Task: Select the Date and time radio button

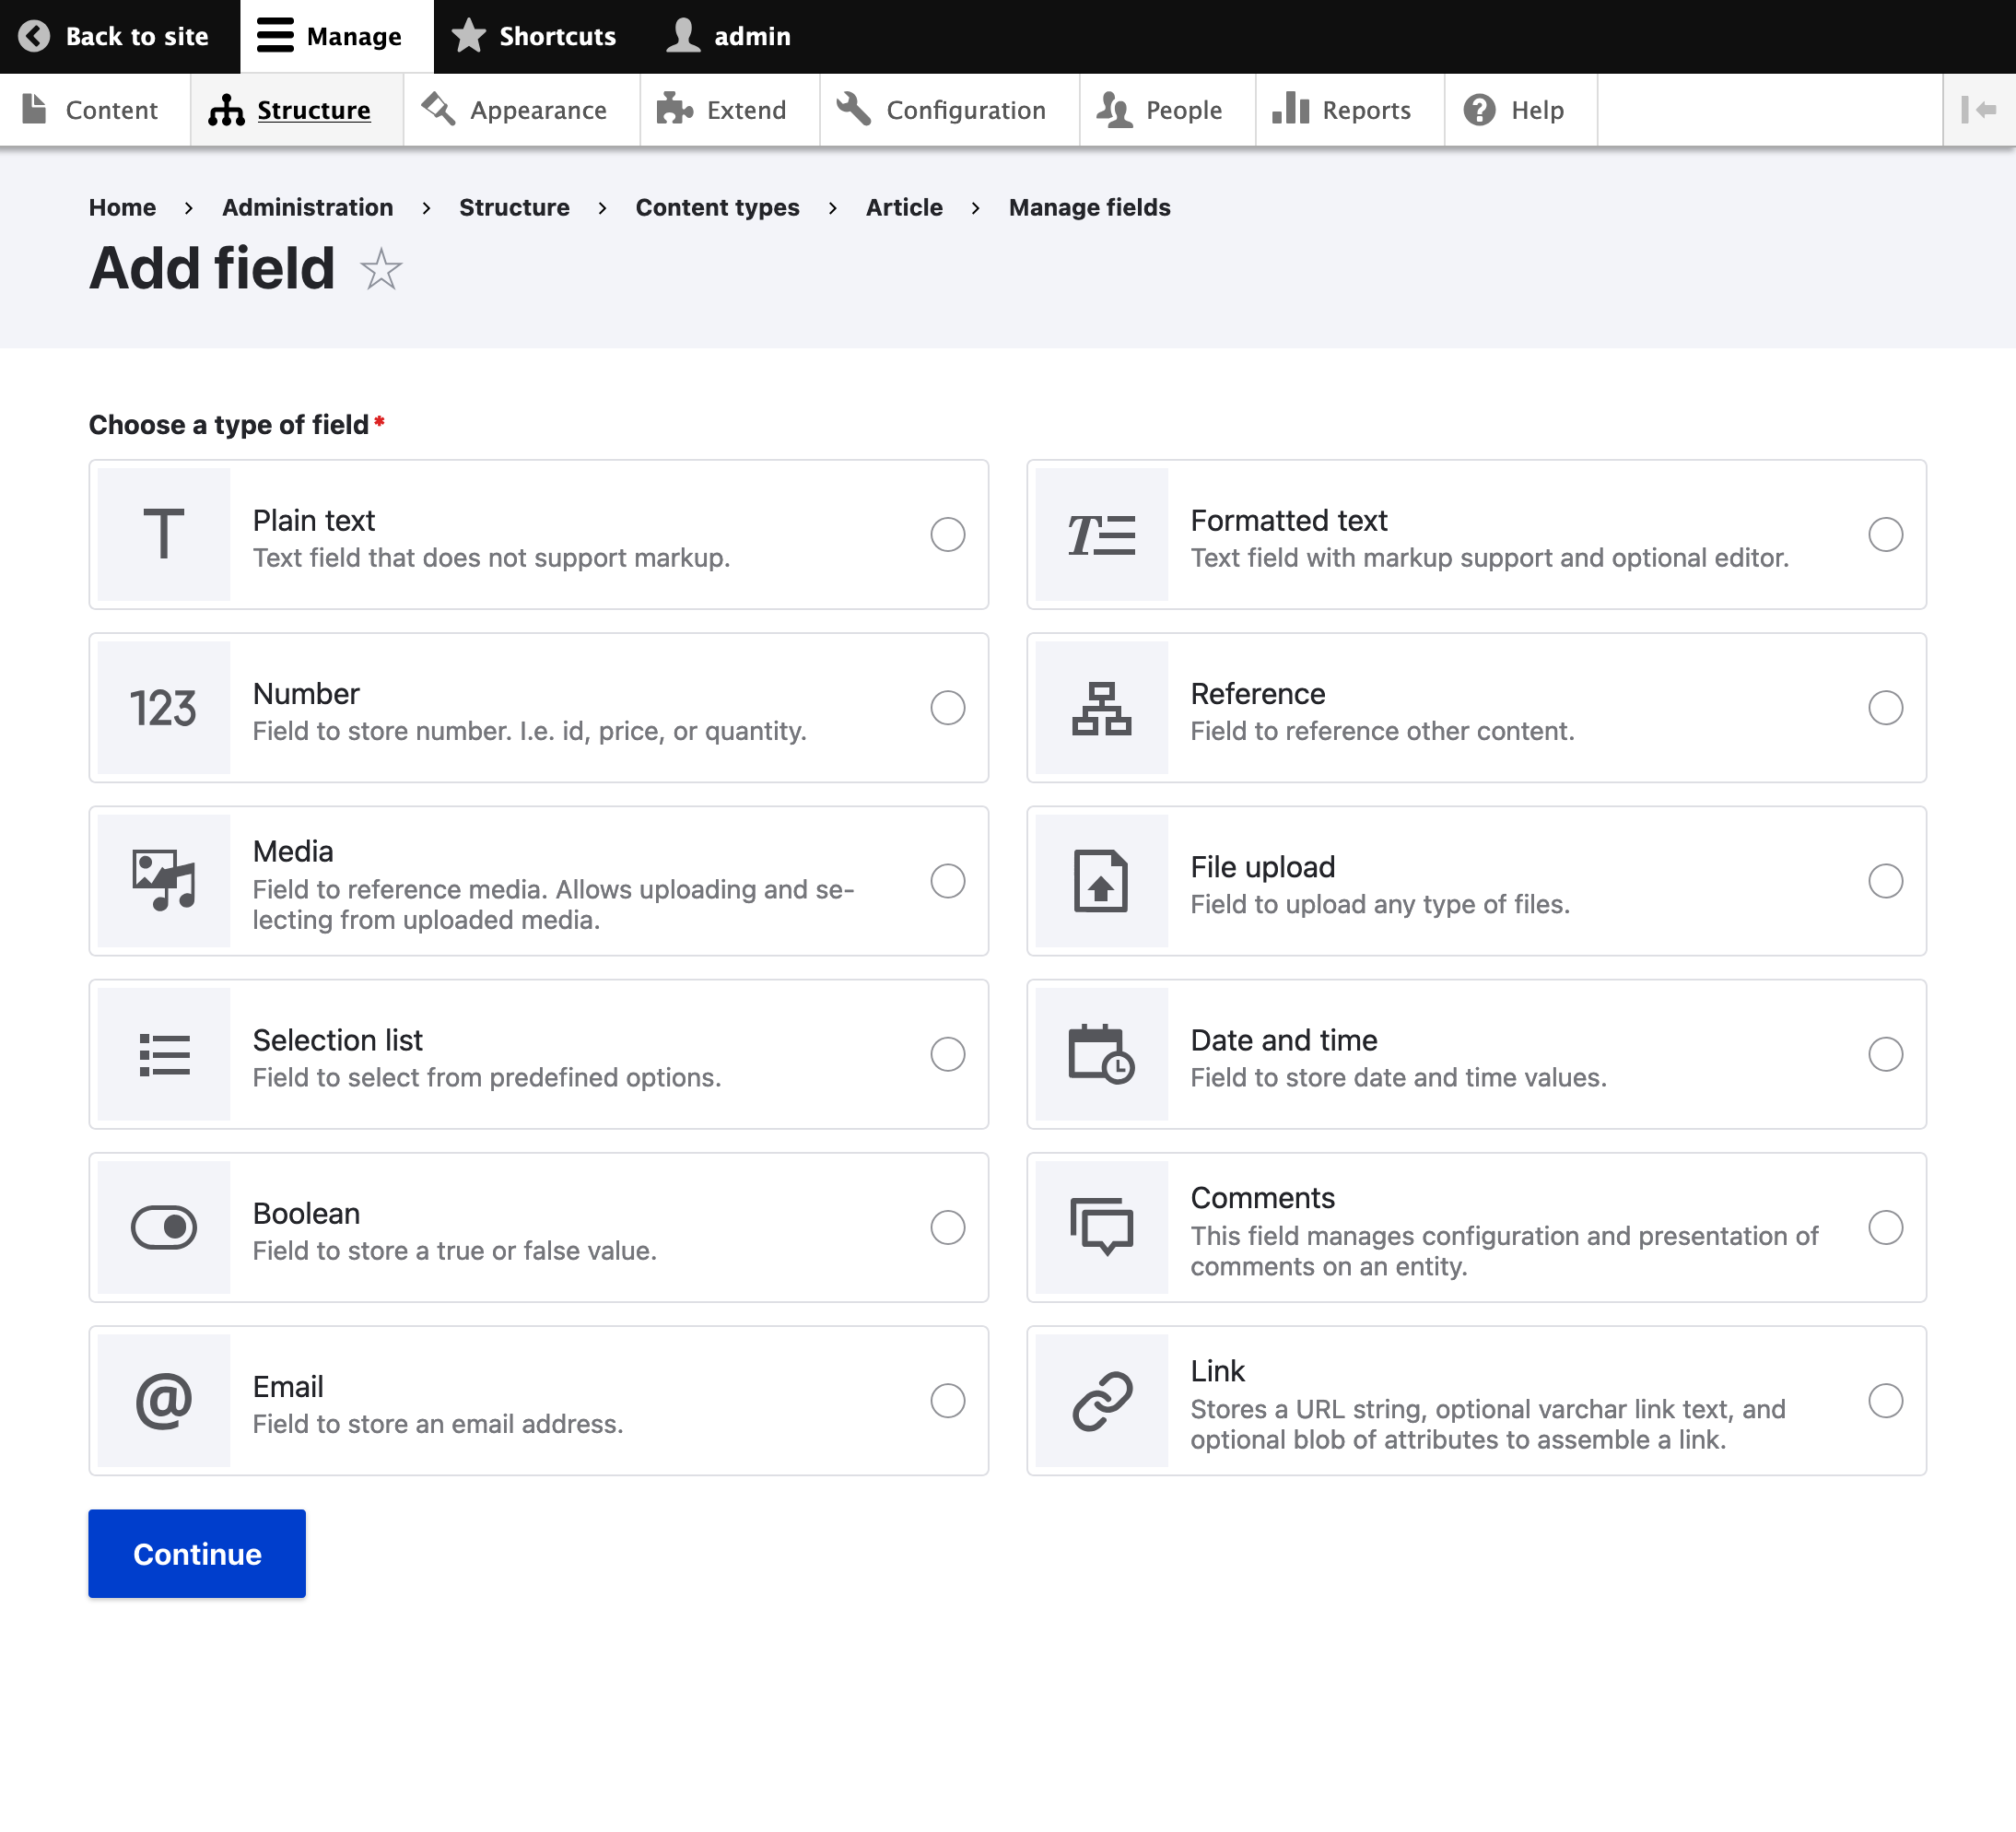Action: click(x=1886, y=1054)
